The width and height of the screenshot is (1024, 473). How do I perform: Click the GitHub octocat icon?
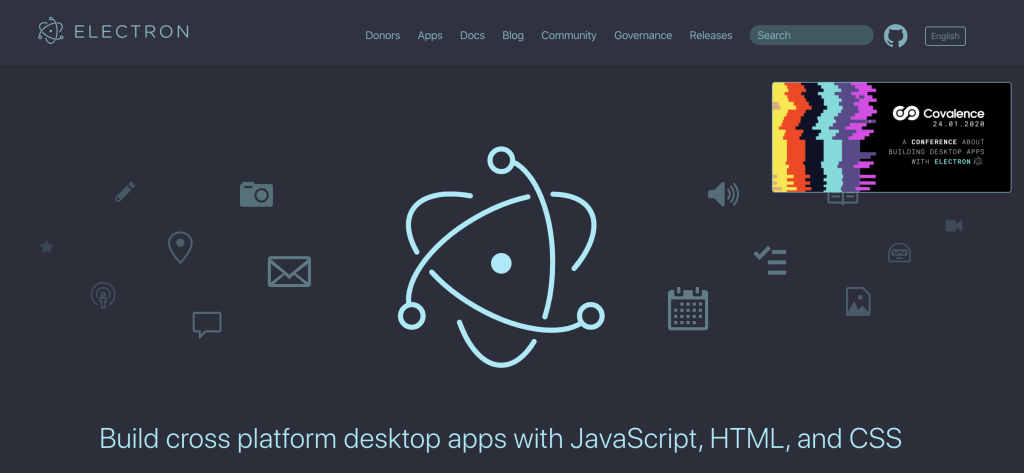[896, 36]
